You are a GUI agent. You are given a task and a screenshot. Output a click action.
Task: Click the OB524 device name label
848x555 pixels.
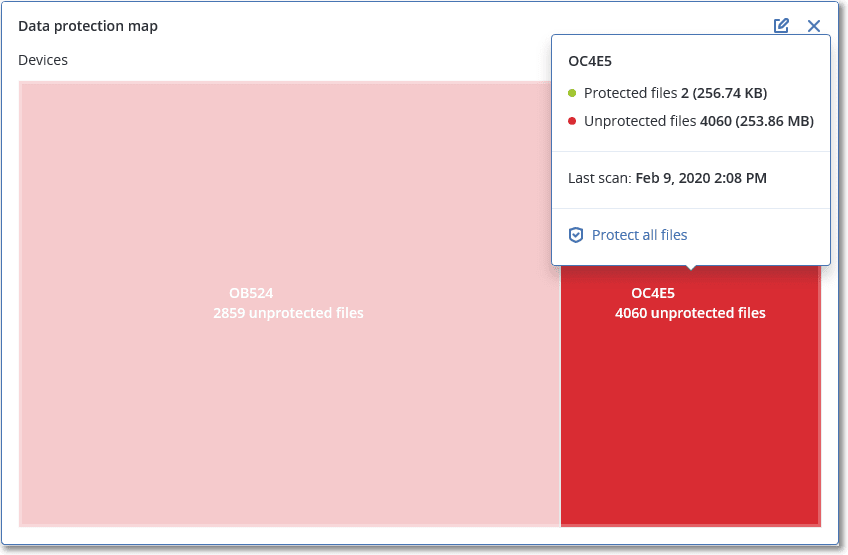pyautogui.click(x=251, y=293)
